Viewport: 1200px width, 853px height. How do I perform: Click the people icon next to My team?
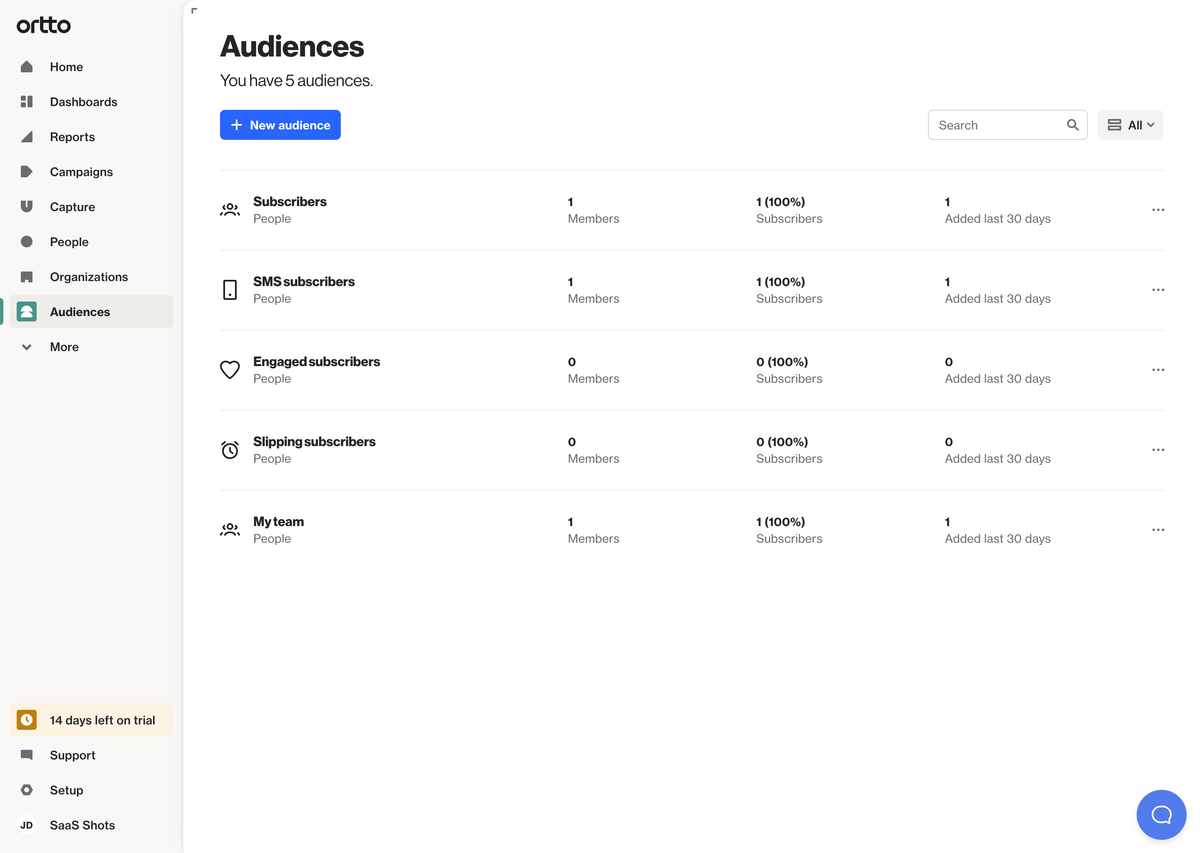click(230, 530)
